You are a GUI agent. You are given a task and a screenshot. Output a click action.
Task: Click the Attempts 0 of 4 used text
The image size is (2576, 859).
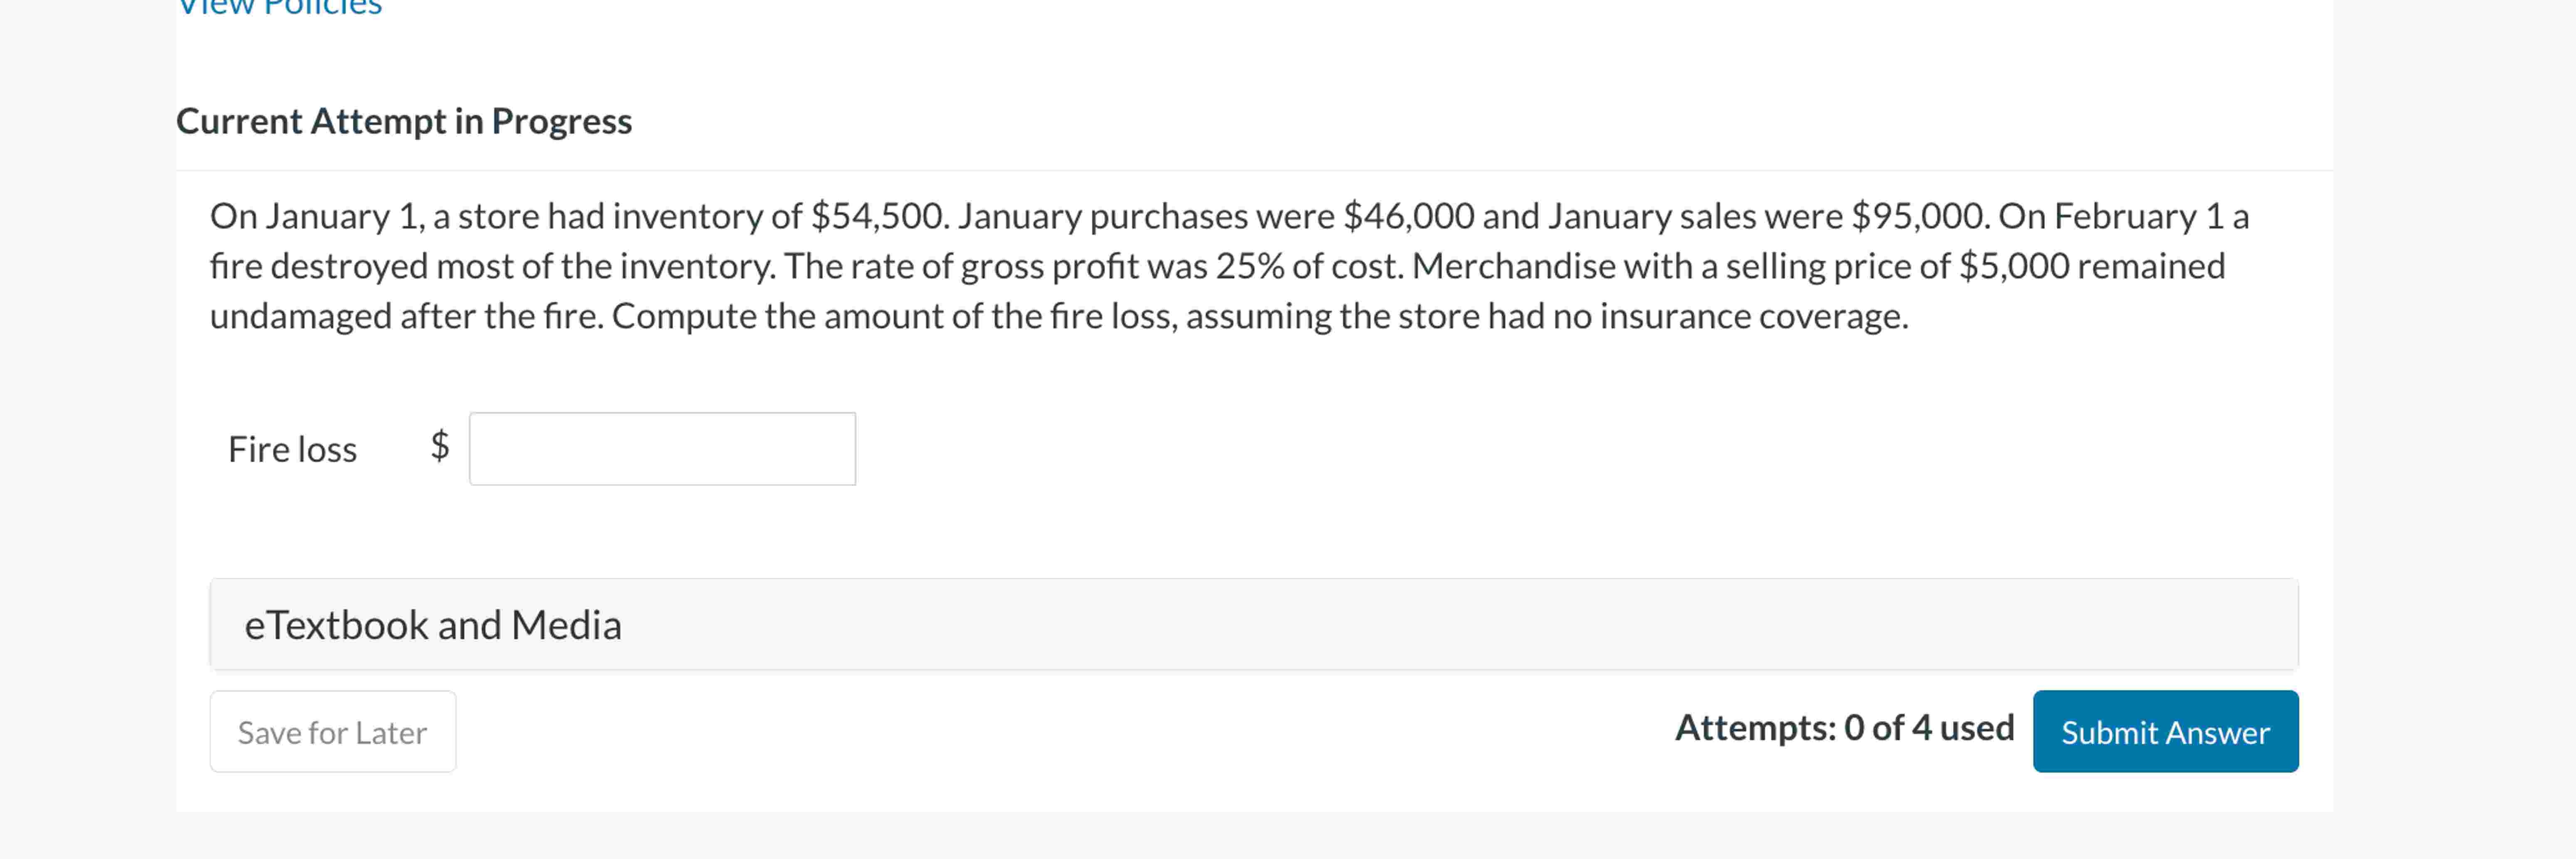[x=1844, y=728]
